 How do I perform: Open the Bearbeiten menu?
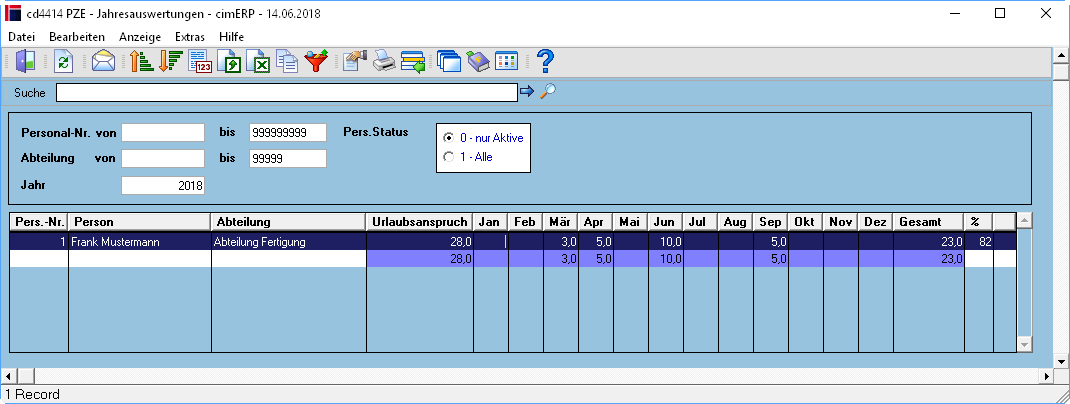[x=77, y=37]
